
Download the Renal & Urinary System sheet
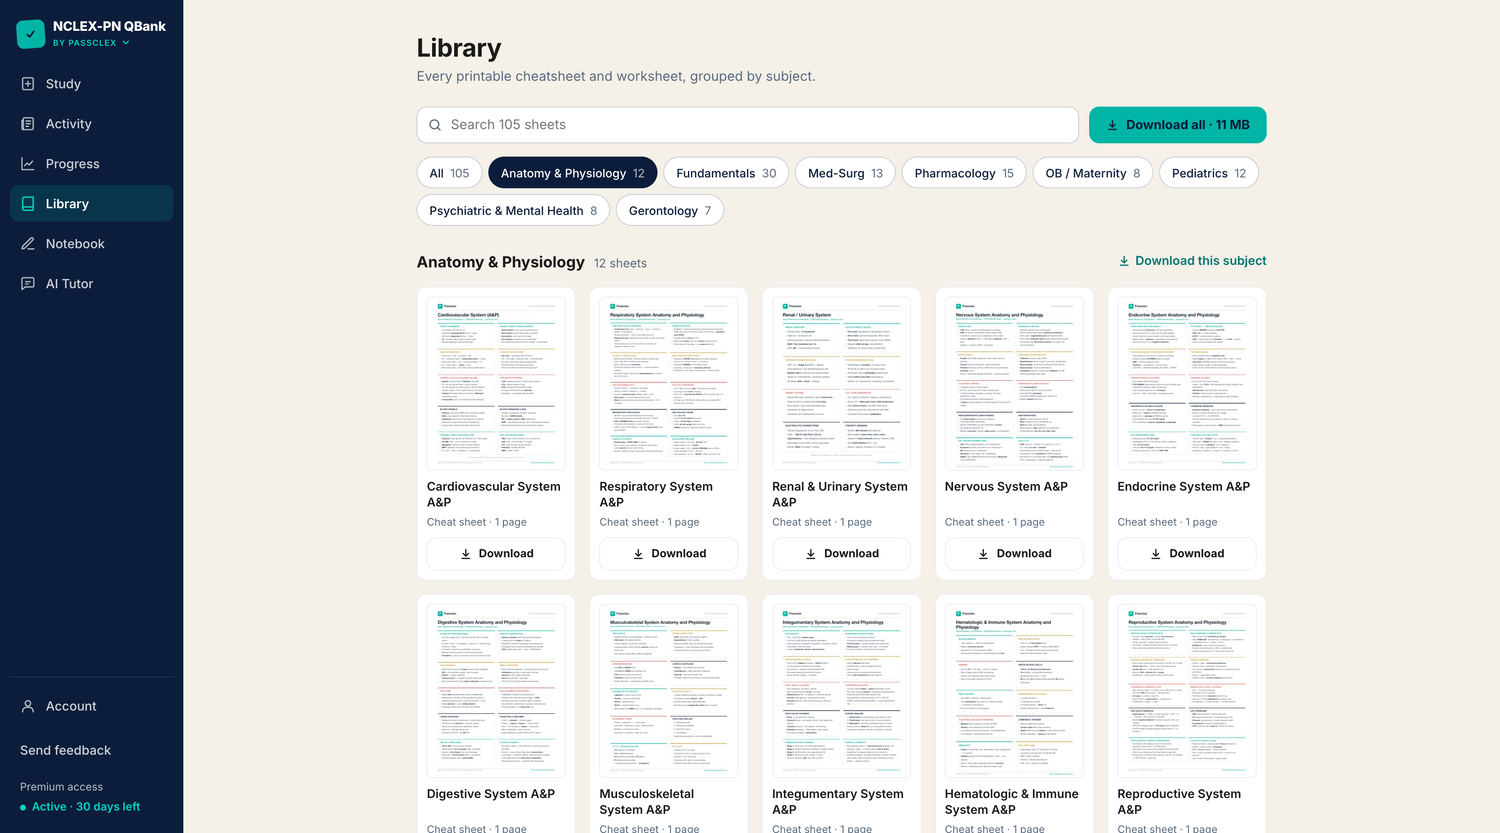(x=841, y=554)
